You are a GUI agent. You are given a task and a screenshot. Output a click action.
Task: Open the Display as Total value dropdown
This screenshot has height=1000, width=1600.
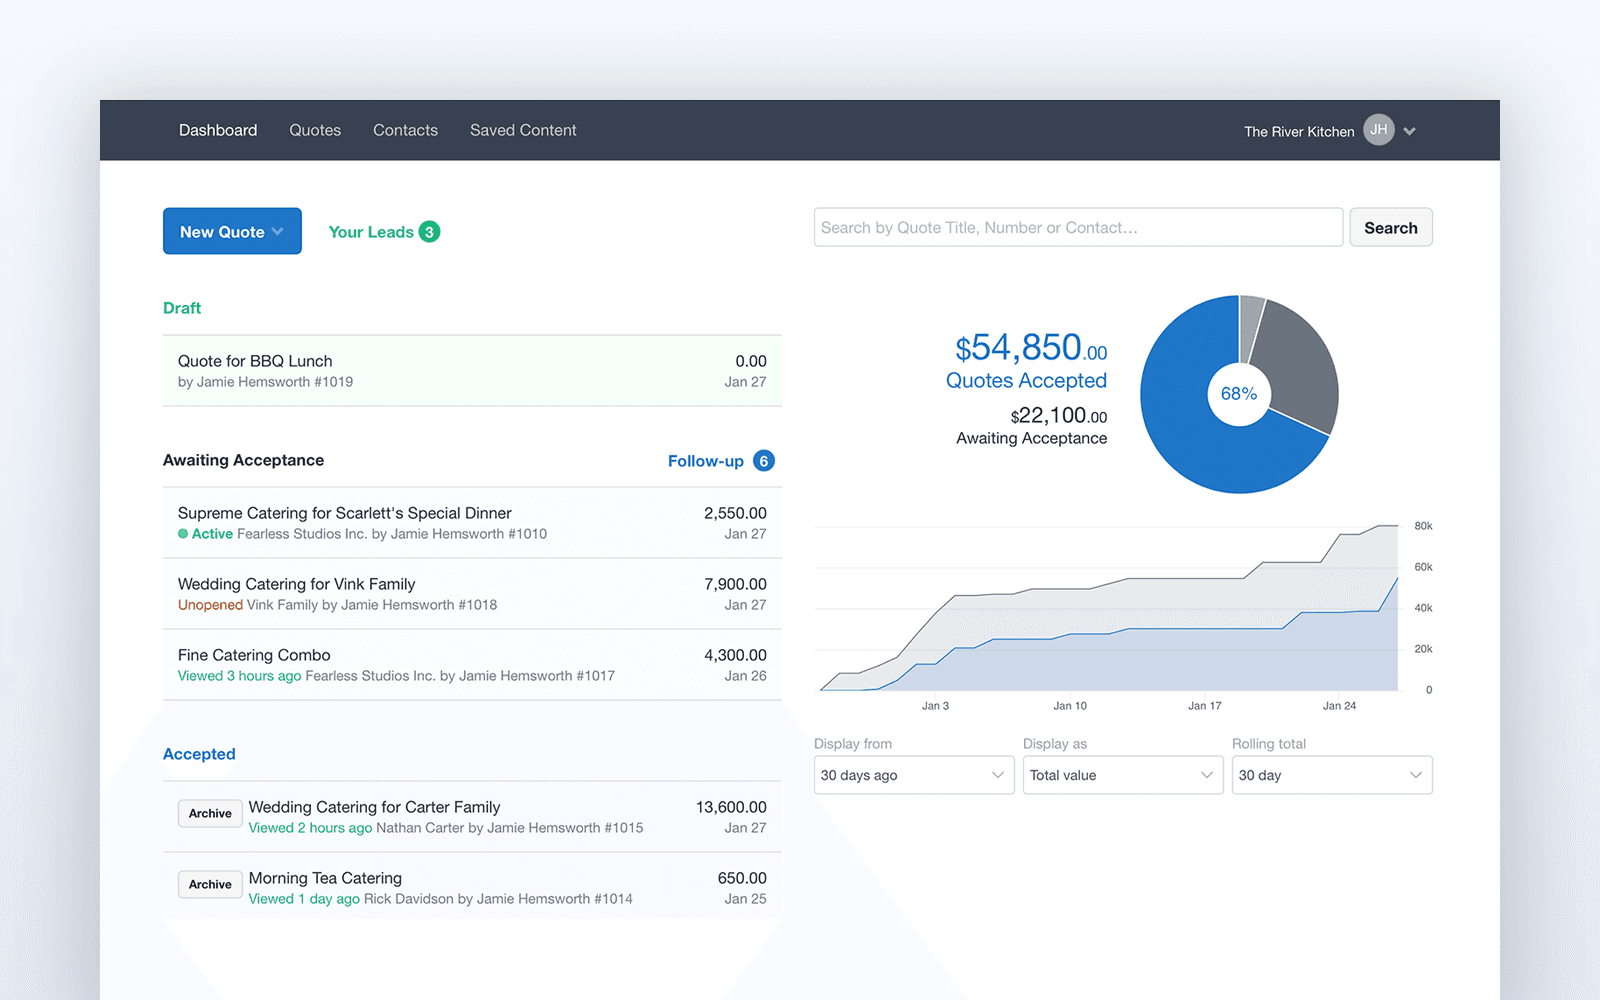pos(1122,775)
